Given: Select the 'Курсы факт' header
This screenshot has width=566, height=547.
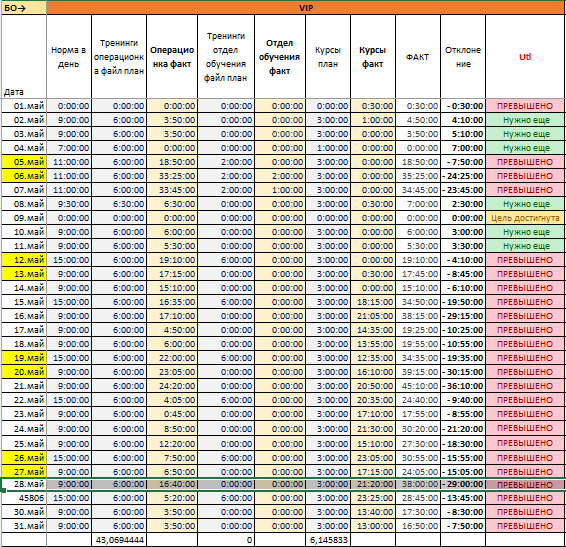Looking at the screenshot, I should [373, 57].
